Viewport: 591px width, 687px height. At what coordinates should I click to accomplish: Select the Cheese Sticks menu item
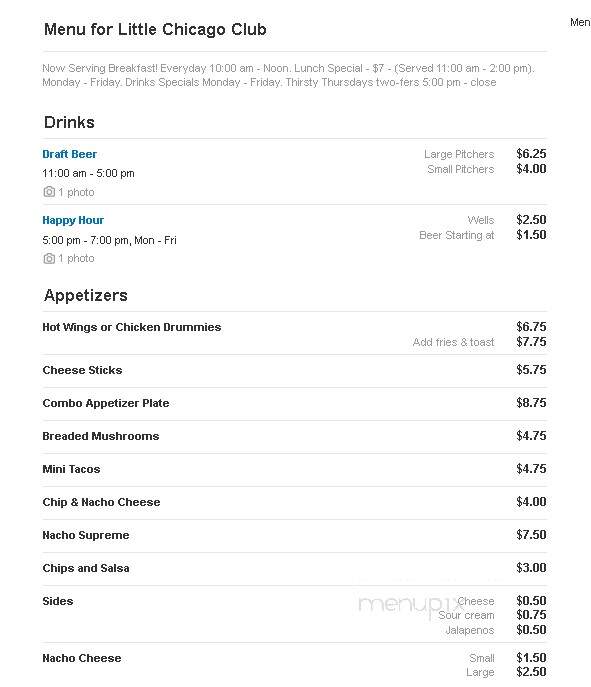tap(82, 370)
